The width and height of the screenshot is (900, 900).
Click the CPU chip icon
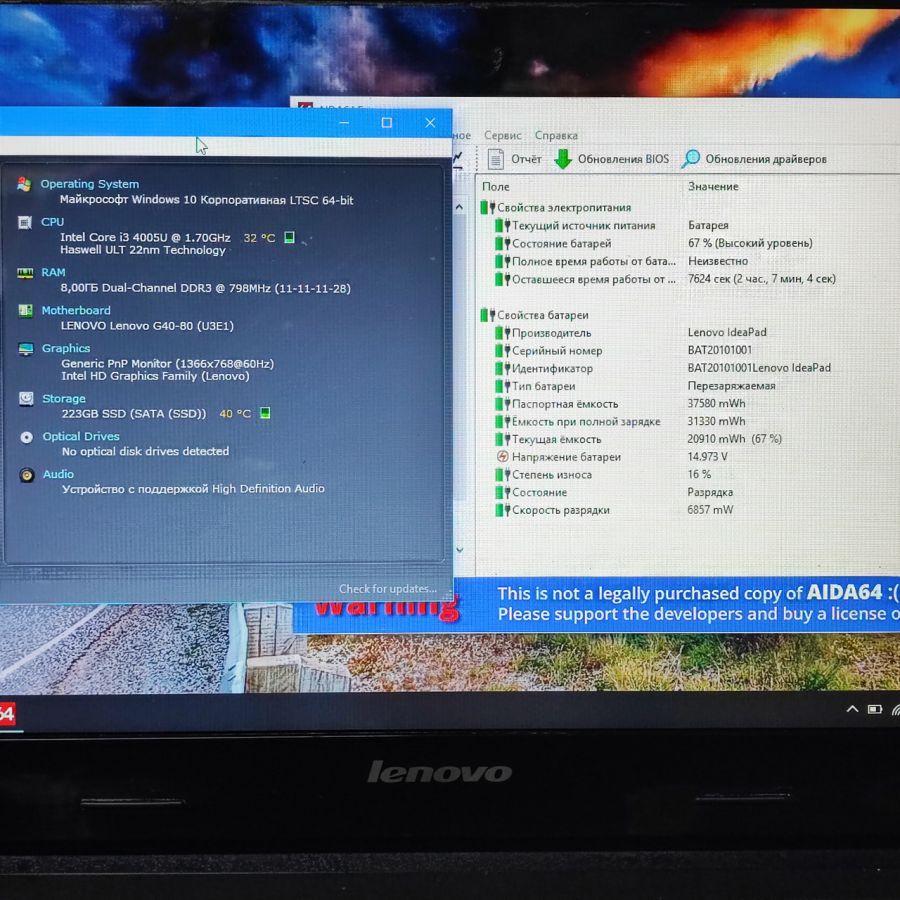[25, 223]
